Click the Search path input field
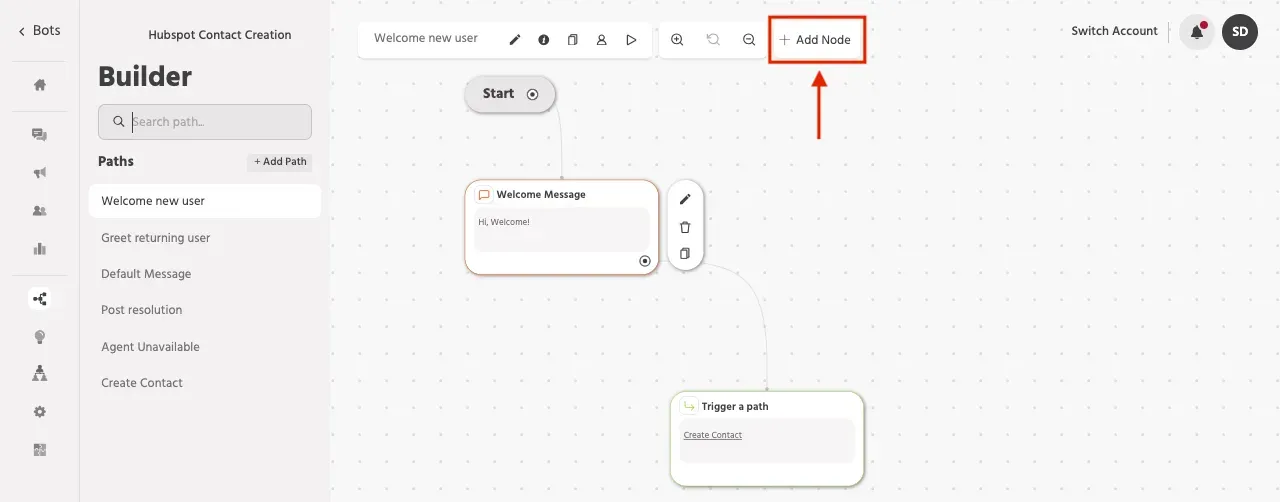This screenshot has height=502, width=1280. (205, 122)
